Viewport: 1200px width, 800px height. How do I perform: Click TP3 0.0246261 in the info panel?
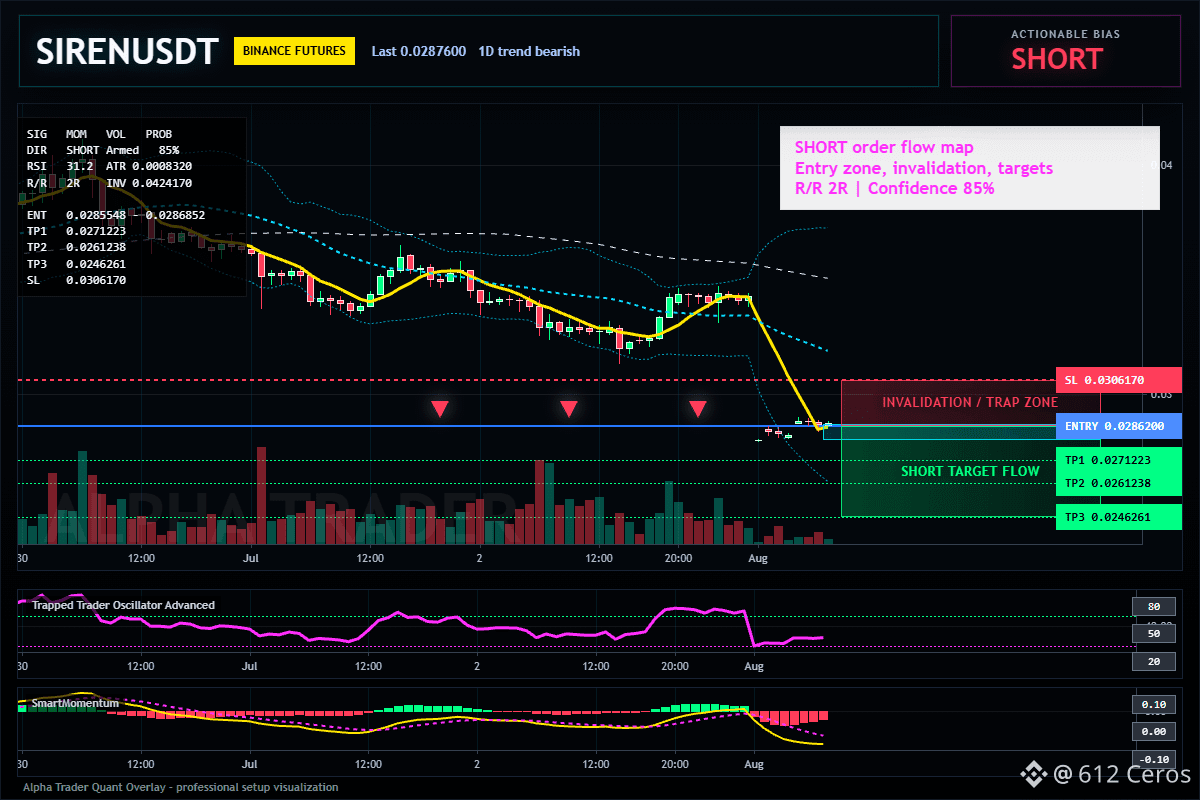[76, 264]
